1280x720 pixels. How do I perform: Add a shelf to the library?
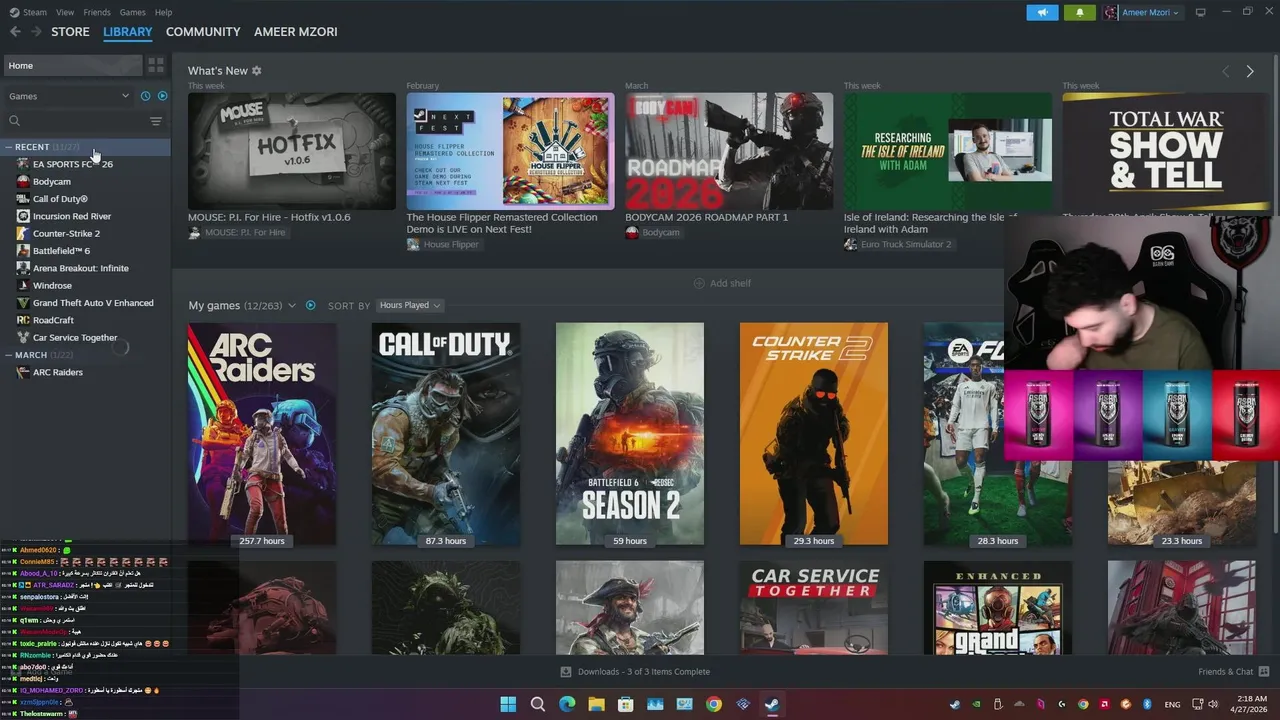click(722, 283)
